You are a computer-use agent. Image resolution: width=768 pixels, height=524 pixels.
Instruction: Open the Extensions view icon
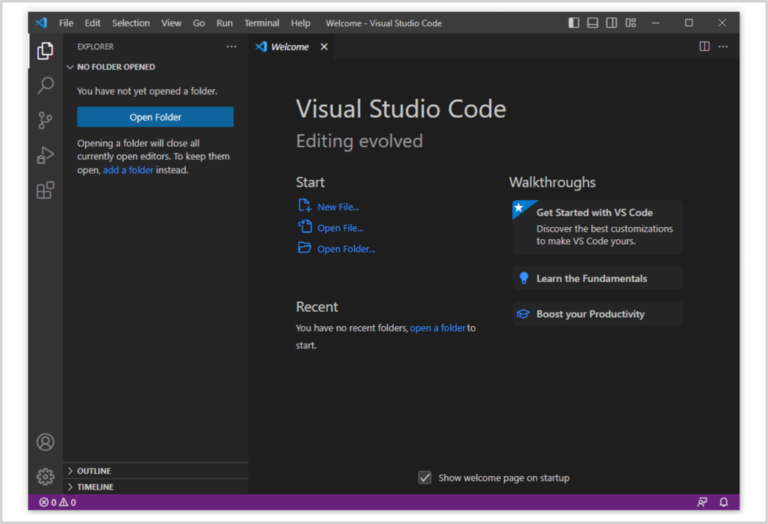point(45,190)
